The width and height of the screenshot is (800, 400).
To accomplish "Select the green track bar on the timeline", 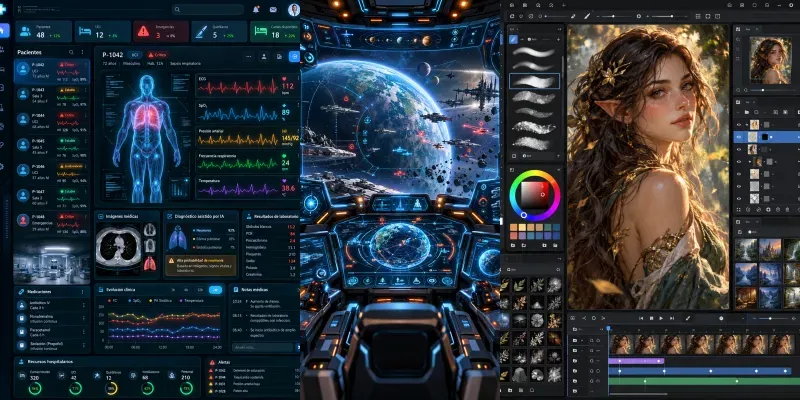I will click(704, 381).
